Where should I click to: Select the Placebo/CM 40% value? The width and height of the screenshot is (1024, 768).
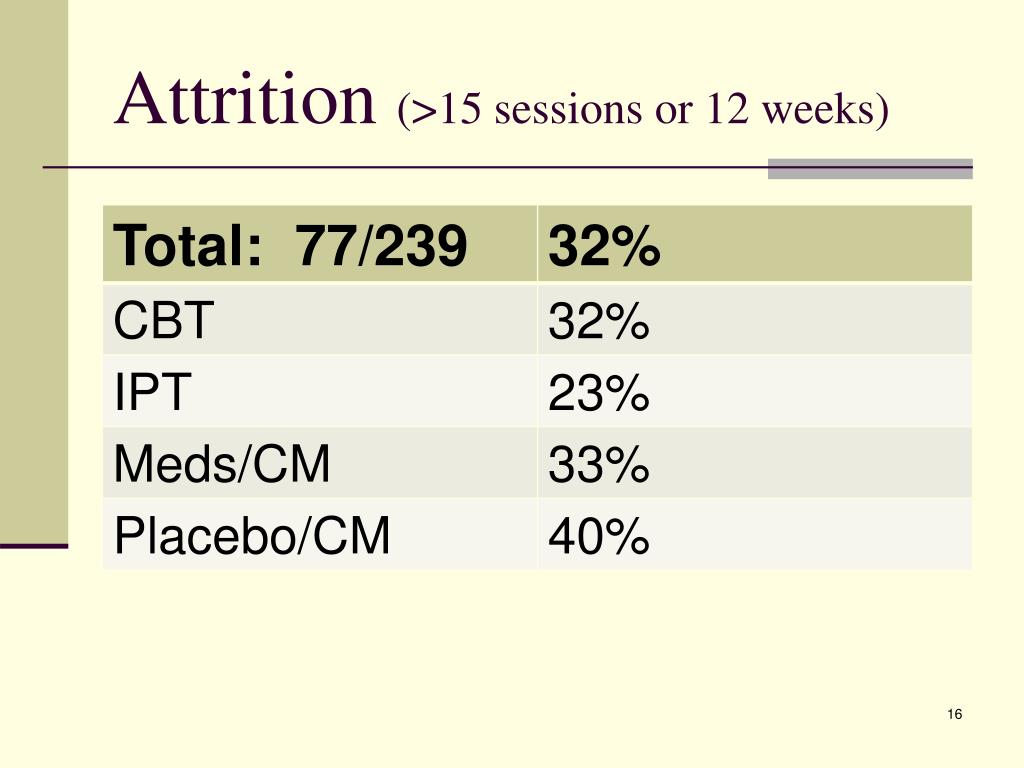click(x=598, y=536)
